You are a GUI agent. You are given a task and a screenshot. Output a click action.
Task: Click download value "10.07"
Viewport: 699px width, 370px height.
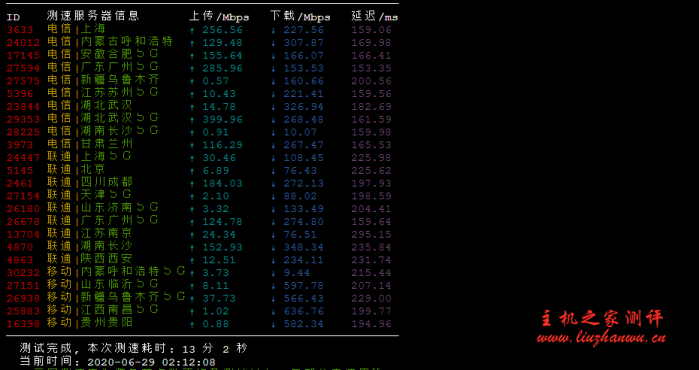tap(300, 132)
